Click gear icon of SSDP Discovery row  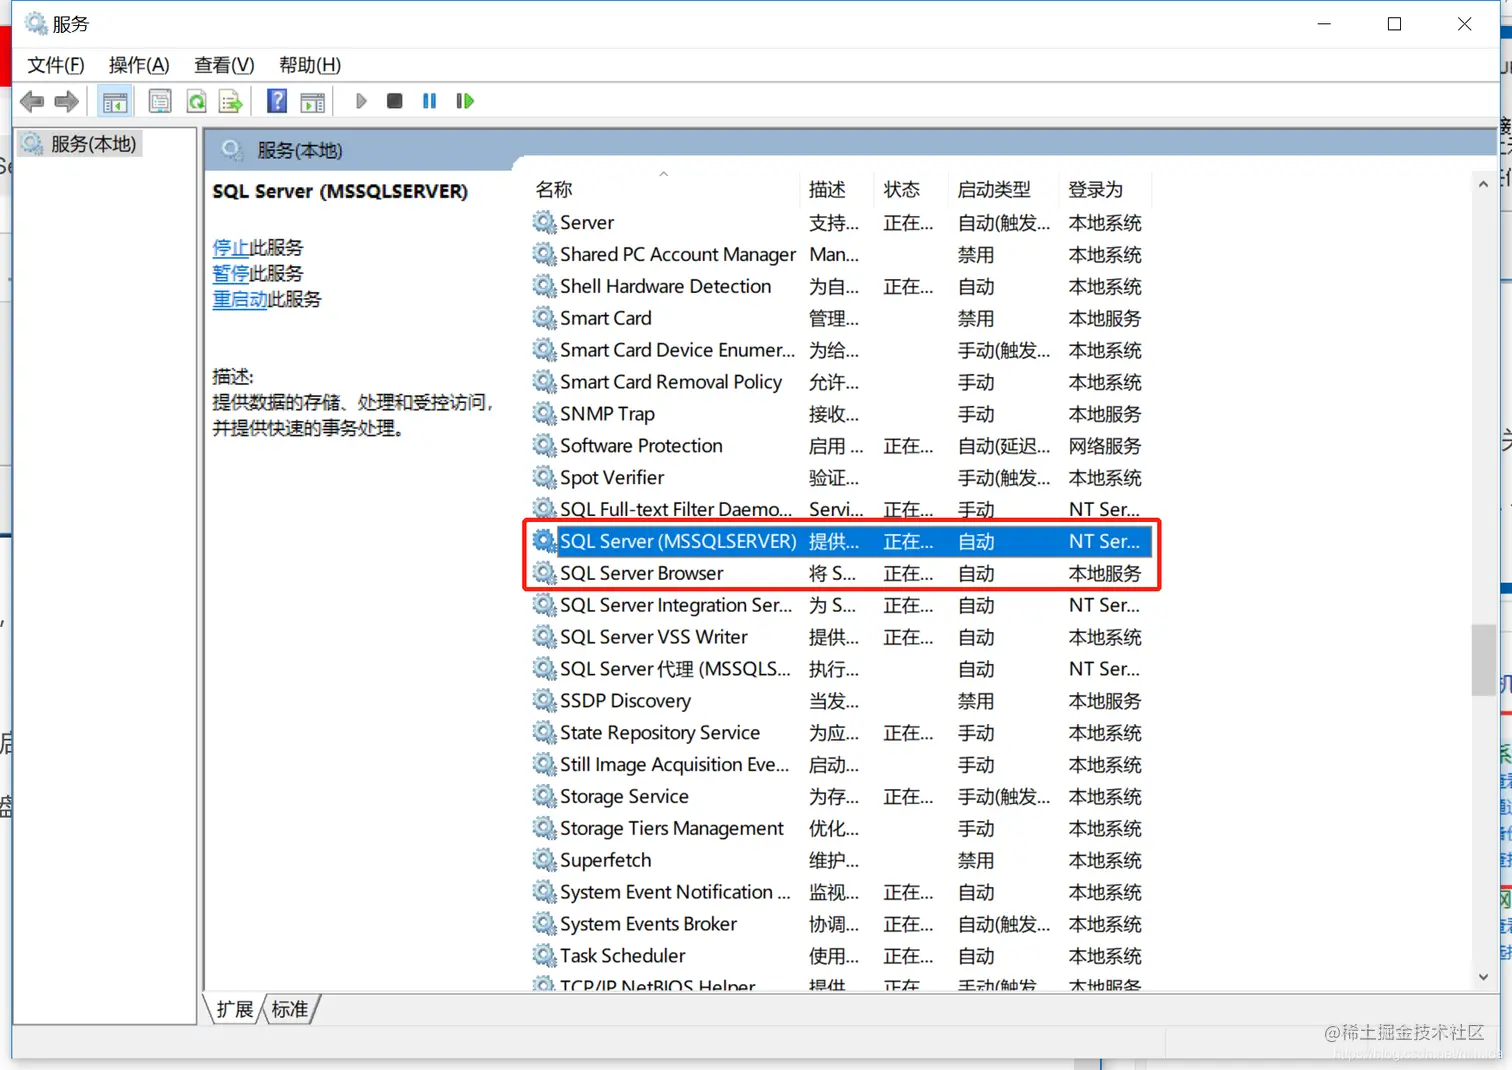[x=544, y=700]
